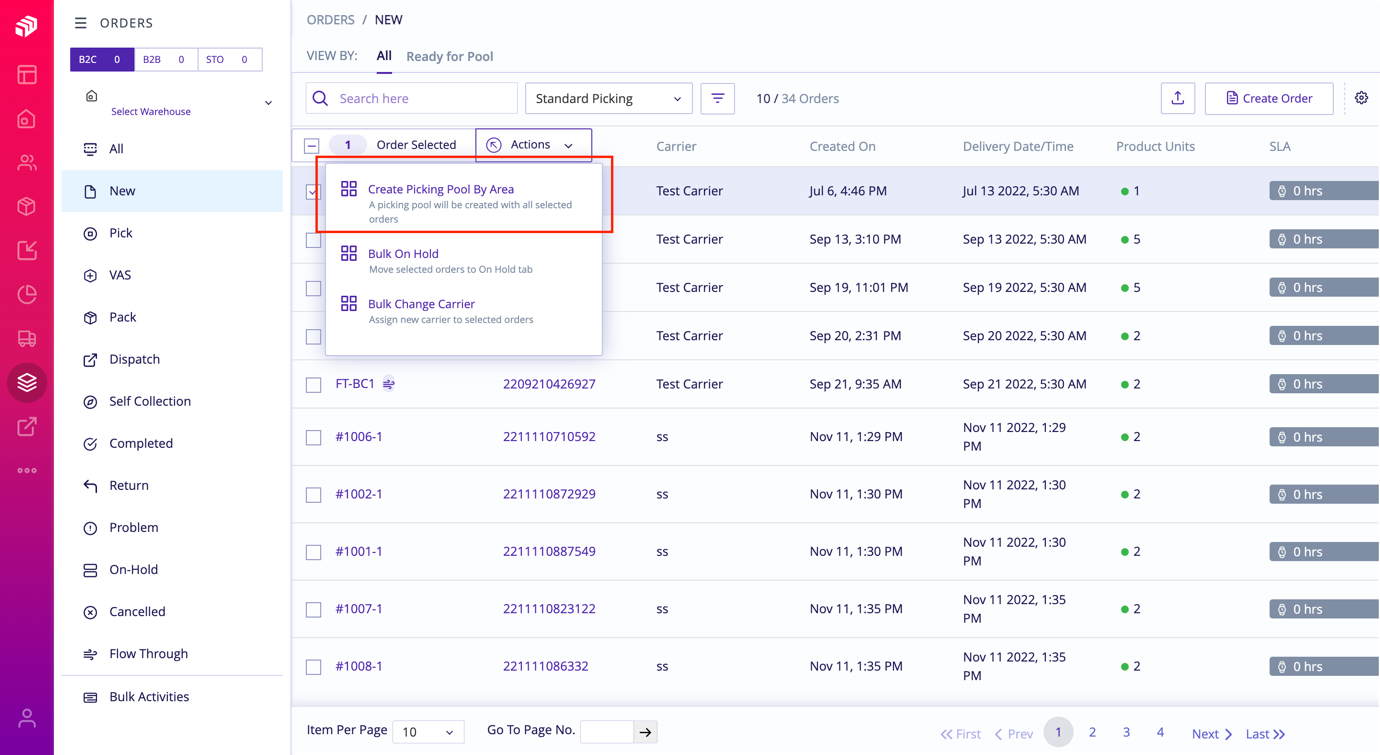1380x755 pixels.
Task: Focus the Search here input field
Action: point(411,98)
